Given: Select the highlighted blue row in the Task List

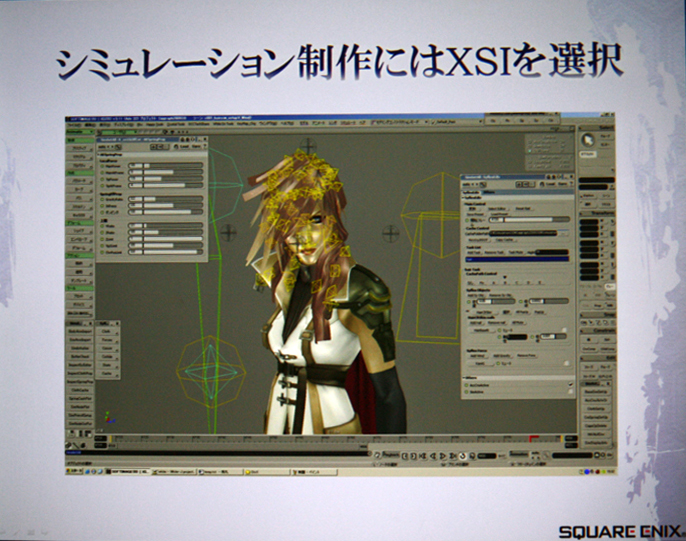Looking at the screenshot, I should (517, 259).
